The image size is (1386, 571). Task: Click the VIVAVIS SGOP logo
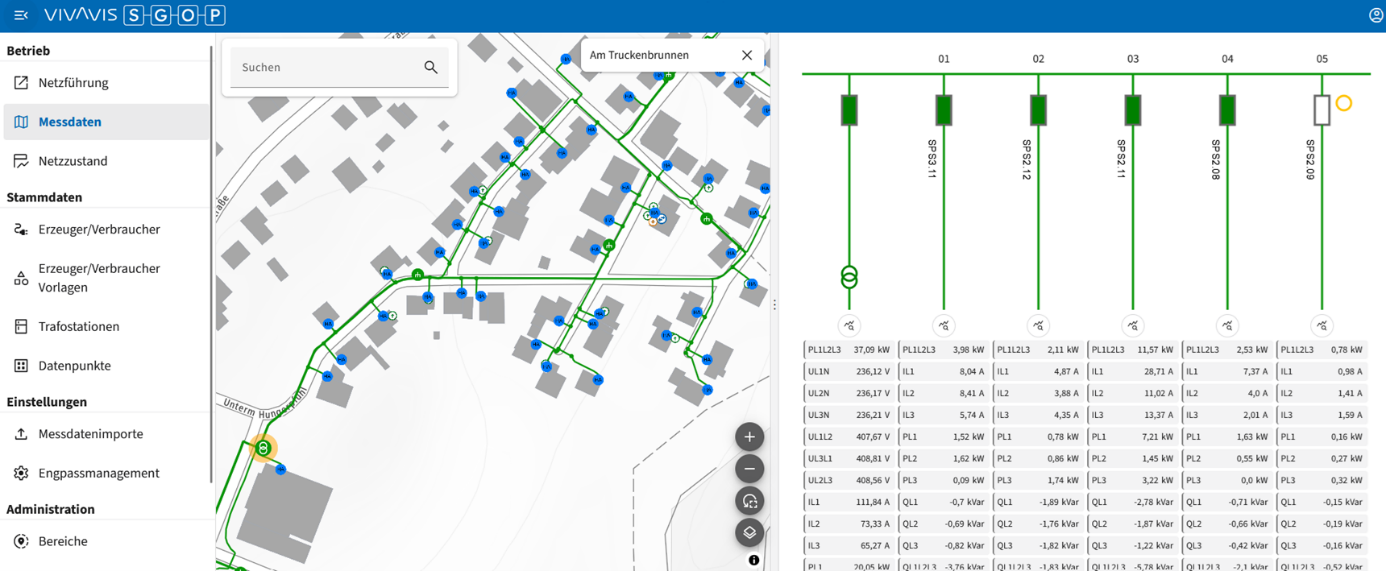[x=134, y=15]
